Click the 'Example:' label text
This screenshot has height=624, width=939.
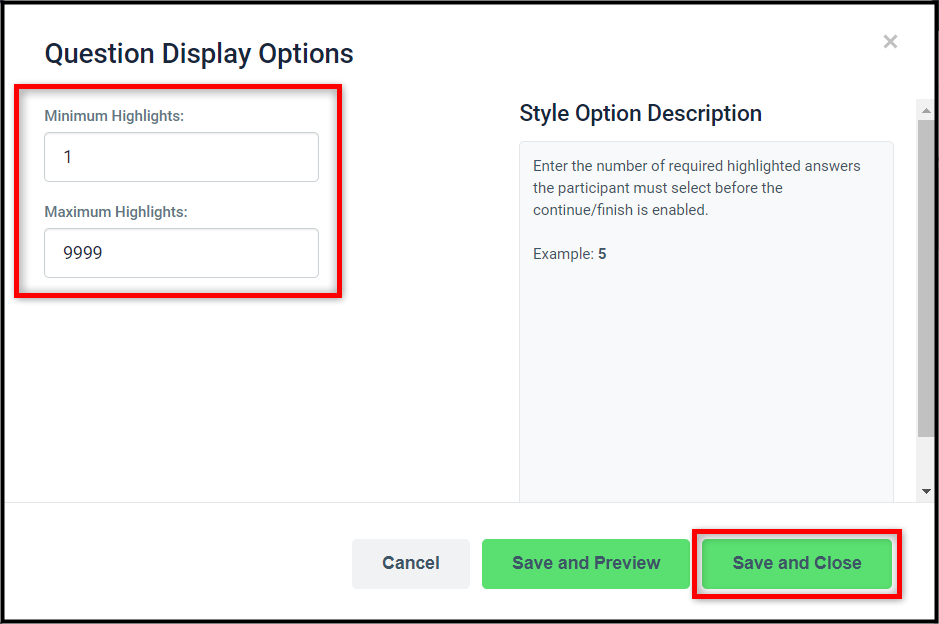[563, 254]
